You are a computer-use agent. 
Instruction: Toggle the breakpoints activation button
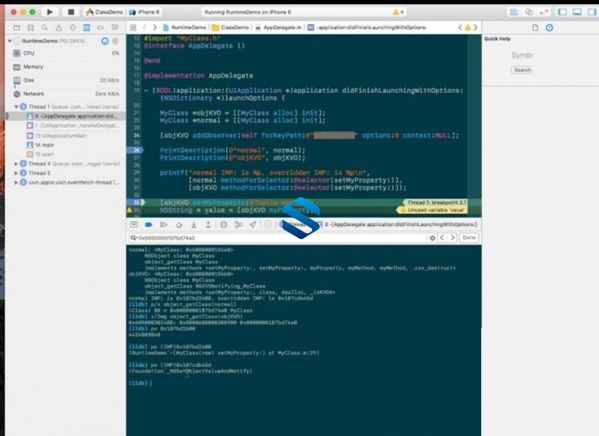[x=149, y=225]
